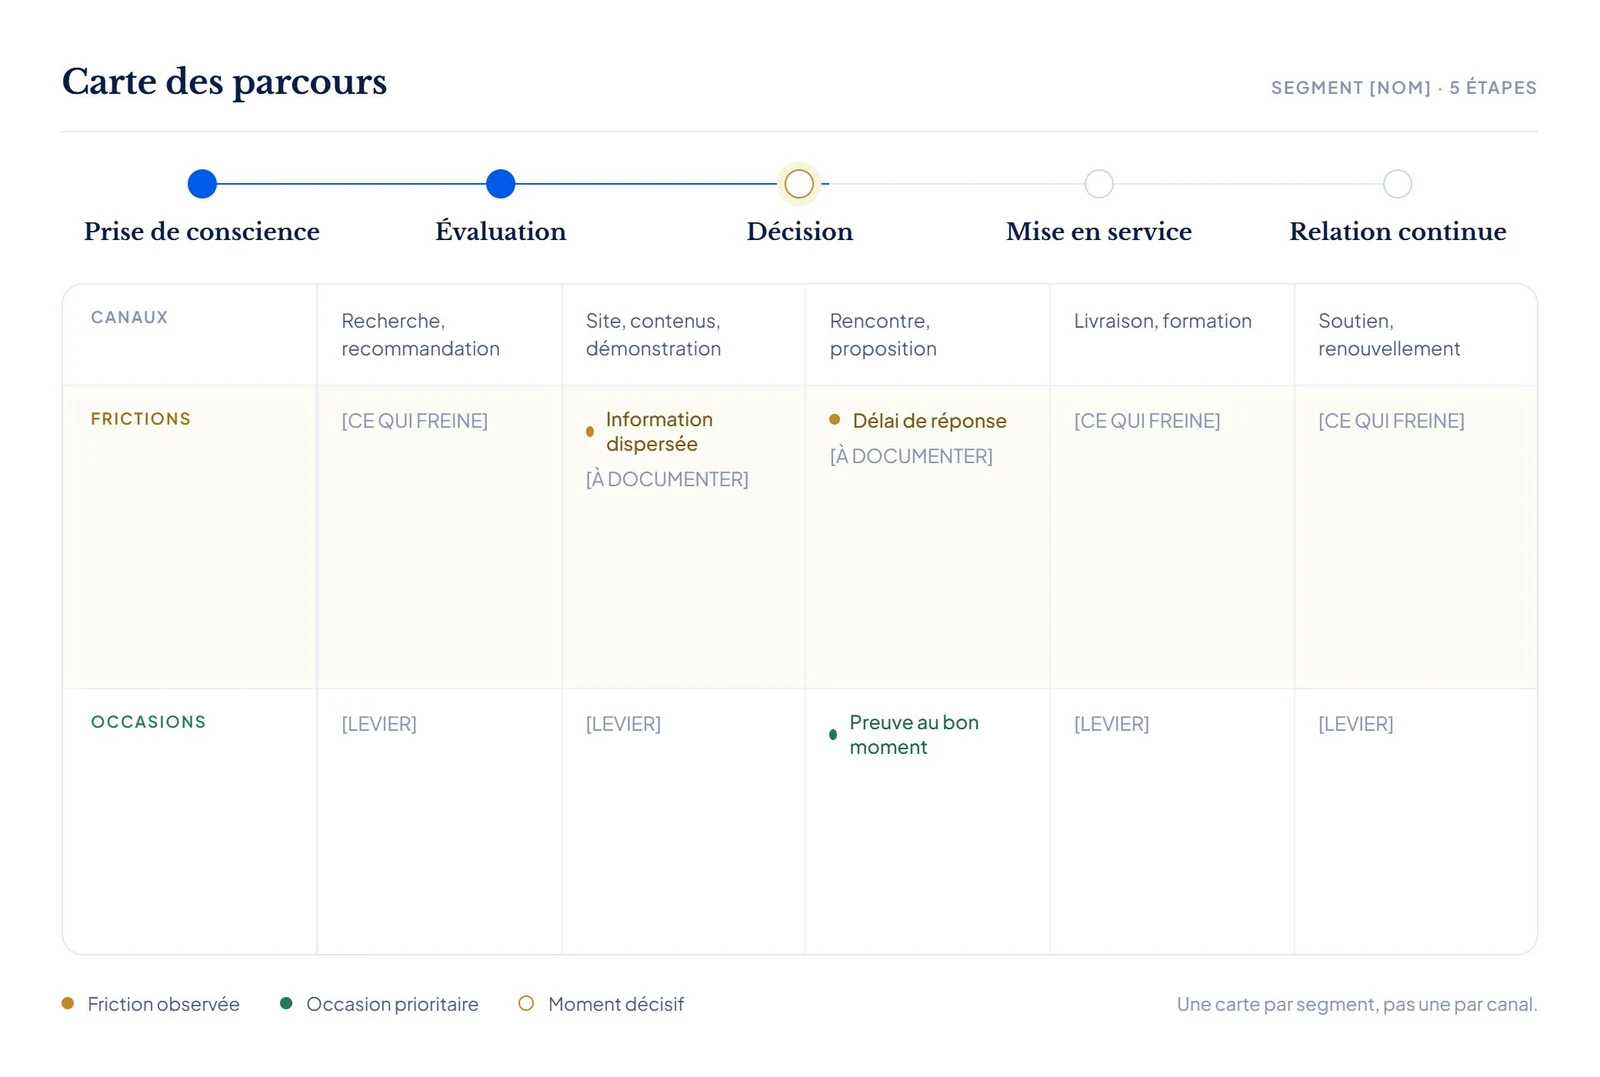Viewport: 1600px width, 1077px height.
Task: Click the 'Relation continue' stage label
Action: 1397,232
